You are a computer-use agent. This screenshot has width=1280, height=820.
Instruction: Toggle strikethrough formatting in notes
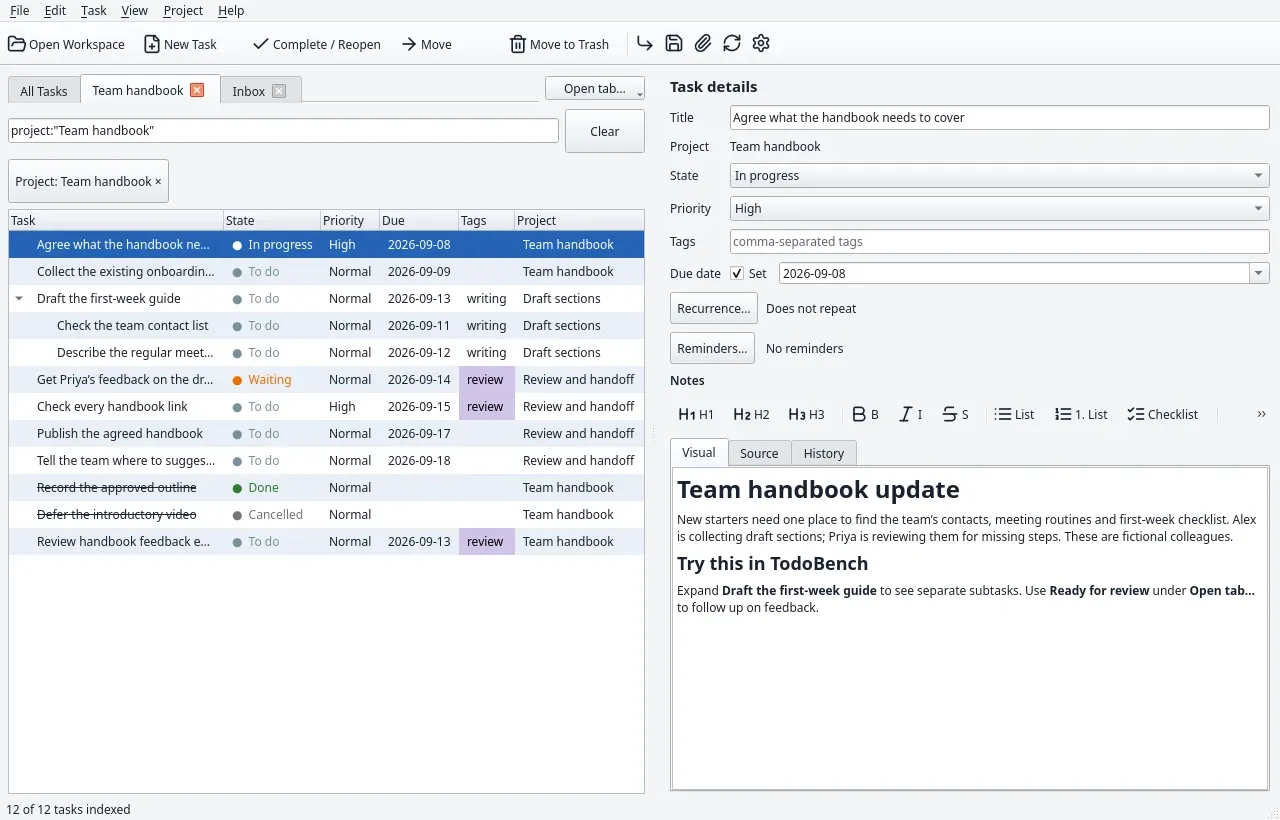point(955,414)
